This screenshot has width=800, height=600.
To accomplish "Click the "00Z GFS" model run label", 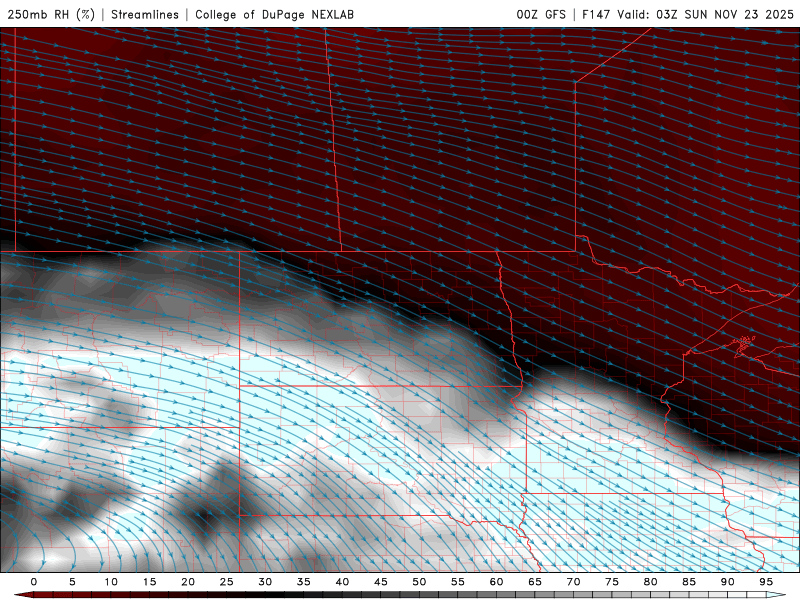I will tap(541, 14).
